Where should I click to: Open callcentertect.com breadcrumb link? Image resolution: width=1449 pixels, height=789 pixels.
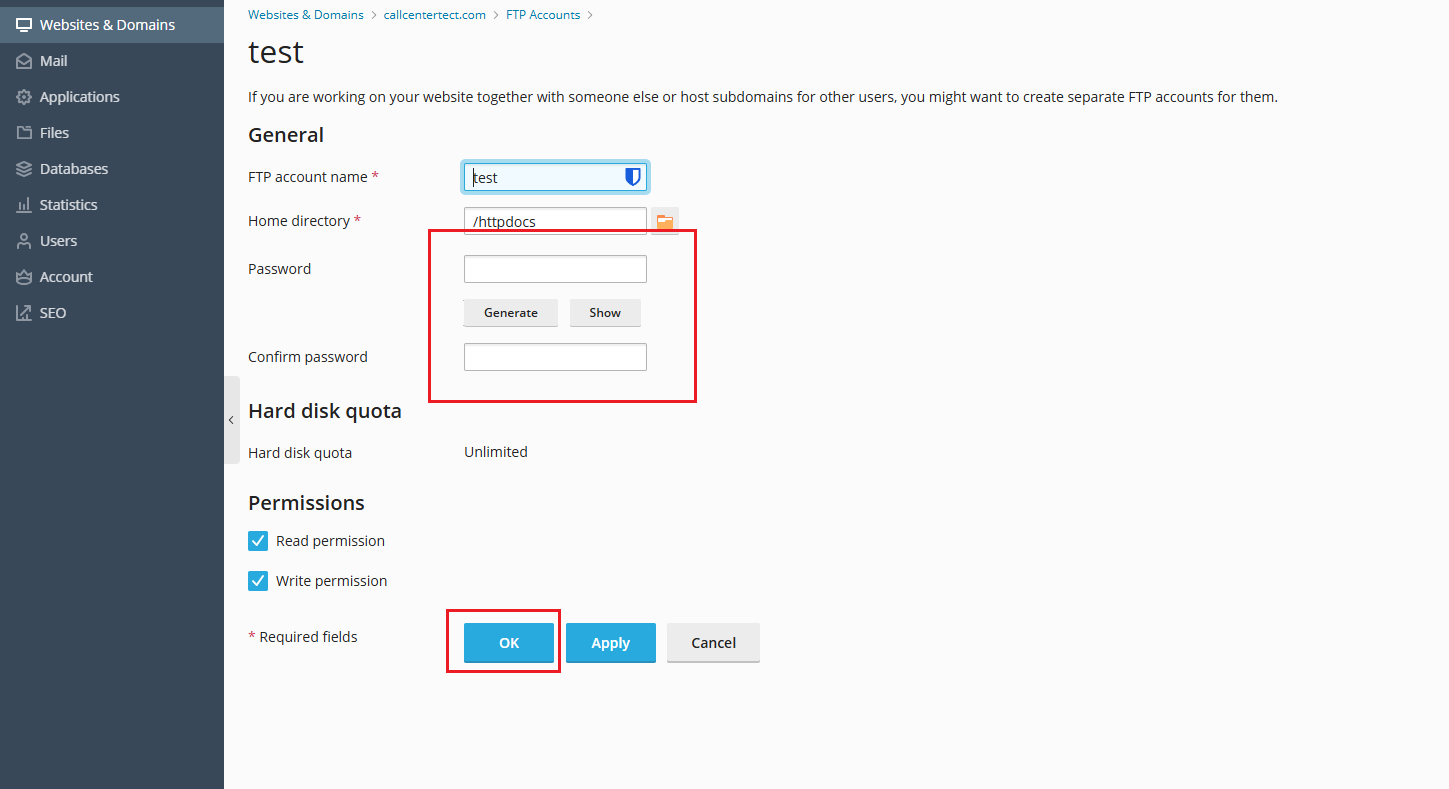point(434,15)
